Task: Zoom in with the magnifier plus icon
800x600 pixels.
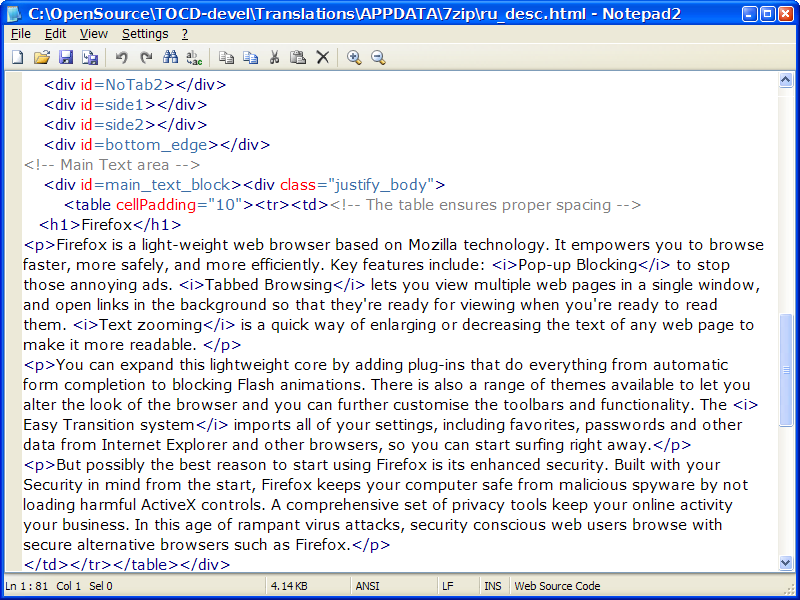Action: coord(354,57)
